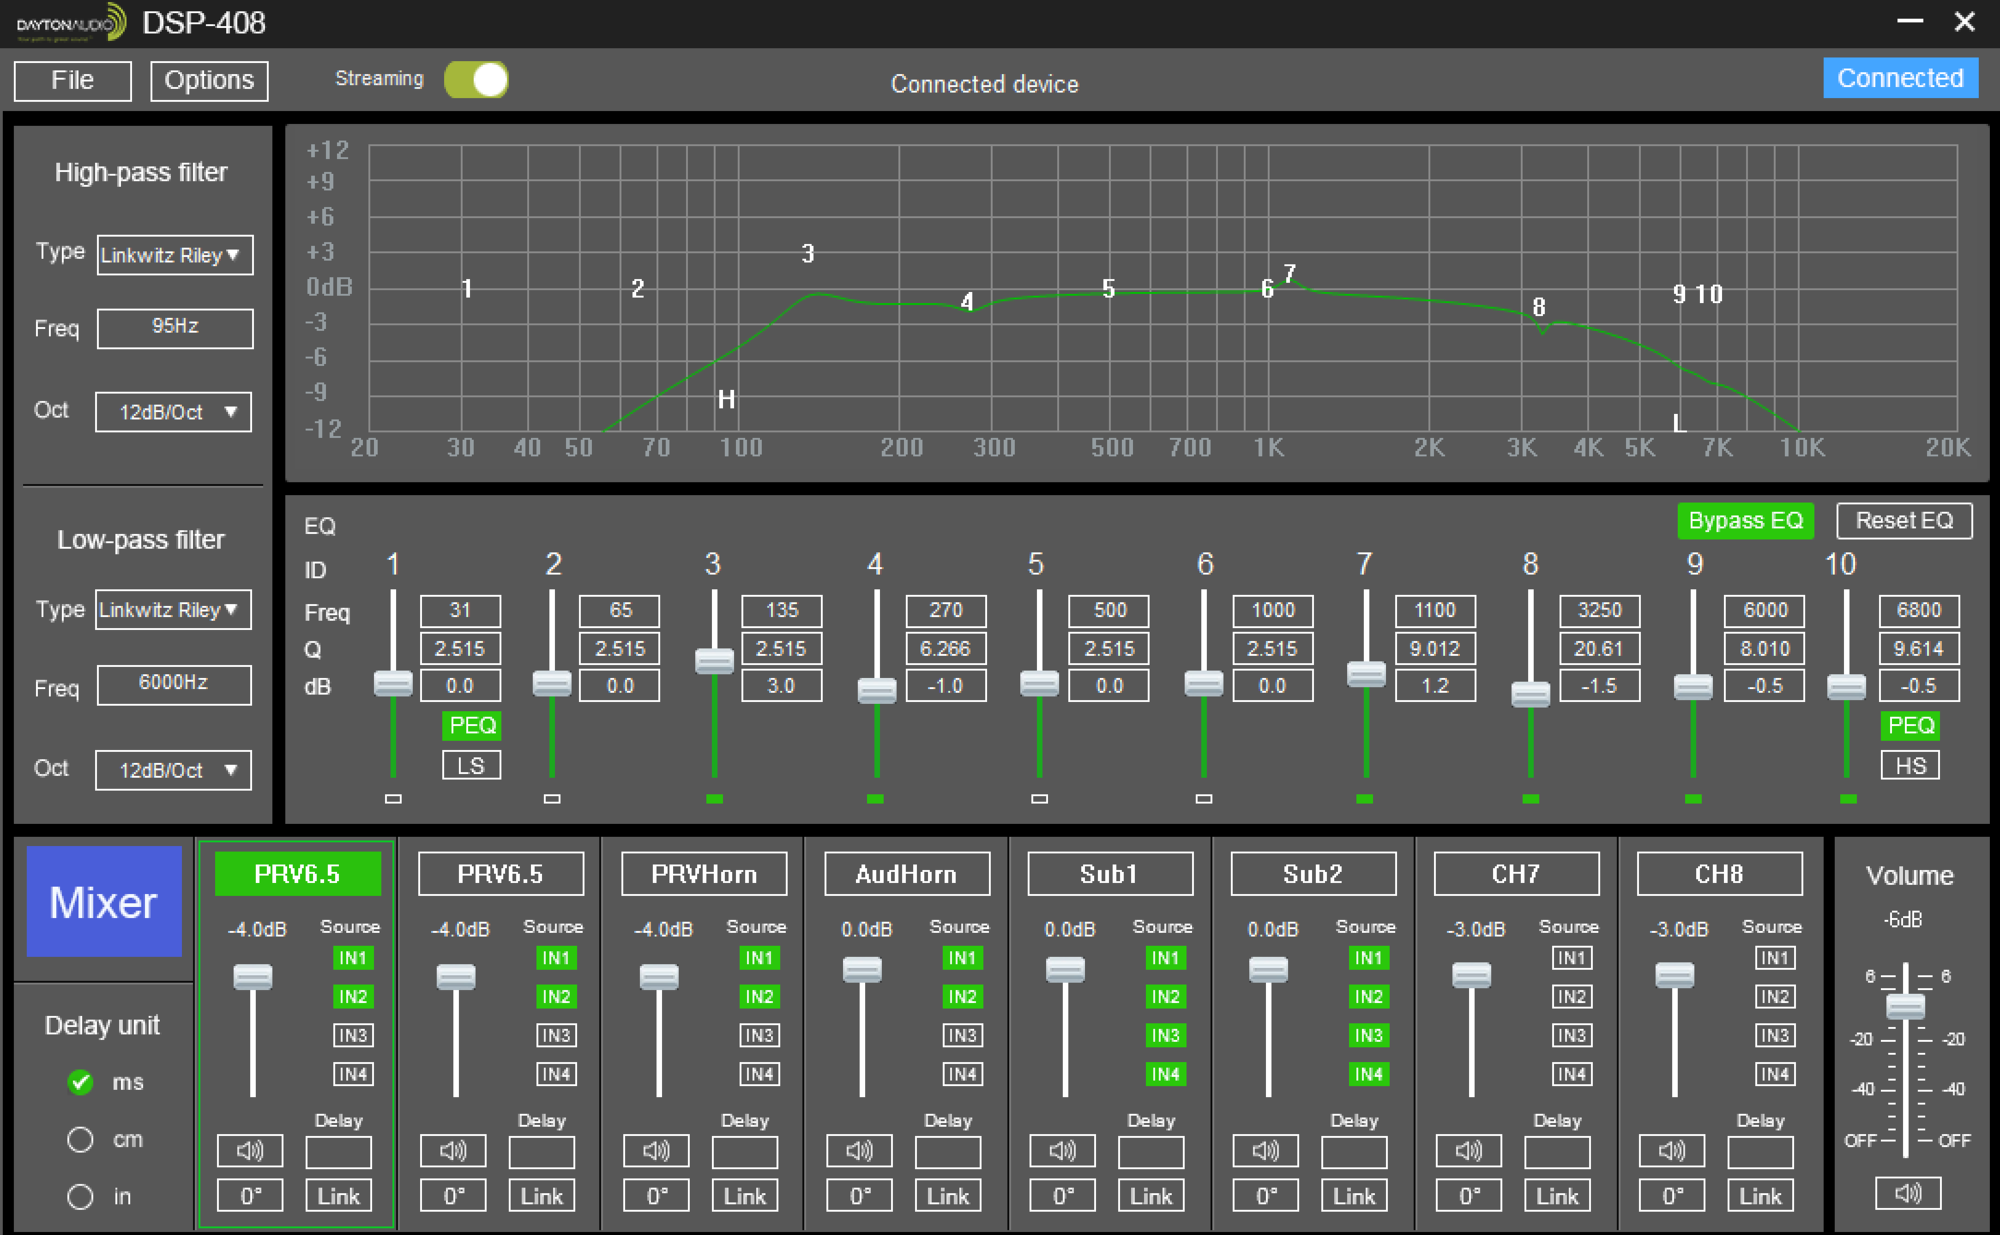Mute the Sub2 channel speaker icon
The height and width of the screenshot is (1235, 2000).
coord(1265,1151)
